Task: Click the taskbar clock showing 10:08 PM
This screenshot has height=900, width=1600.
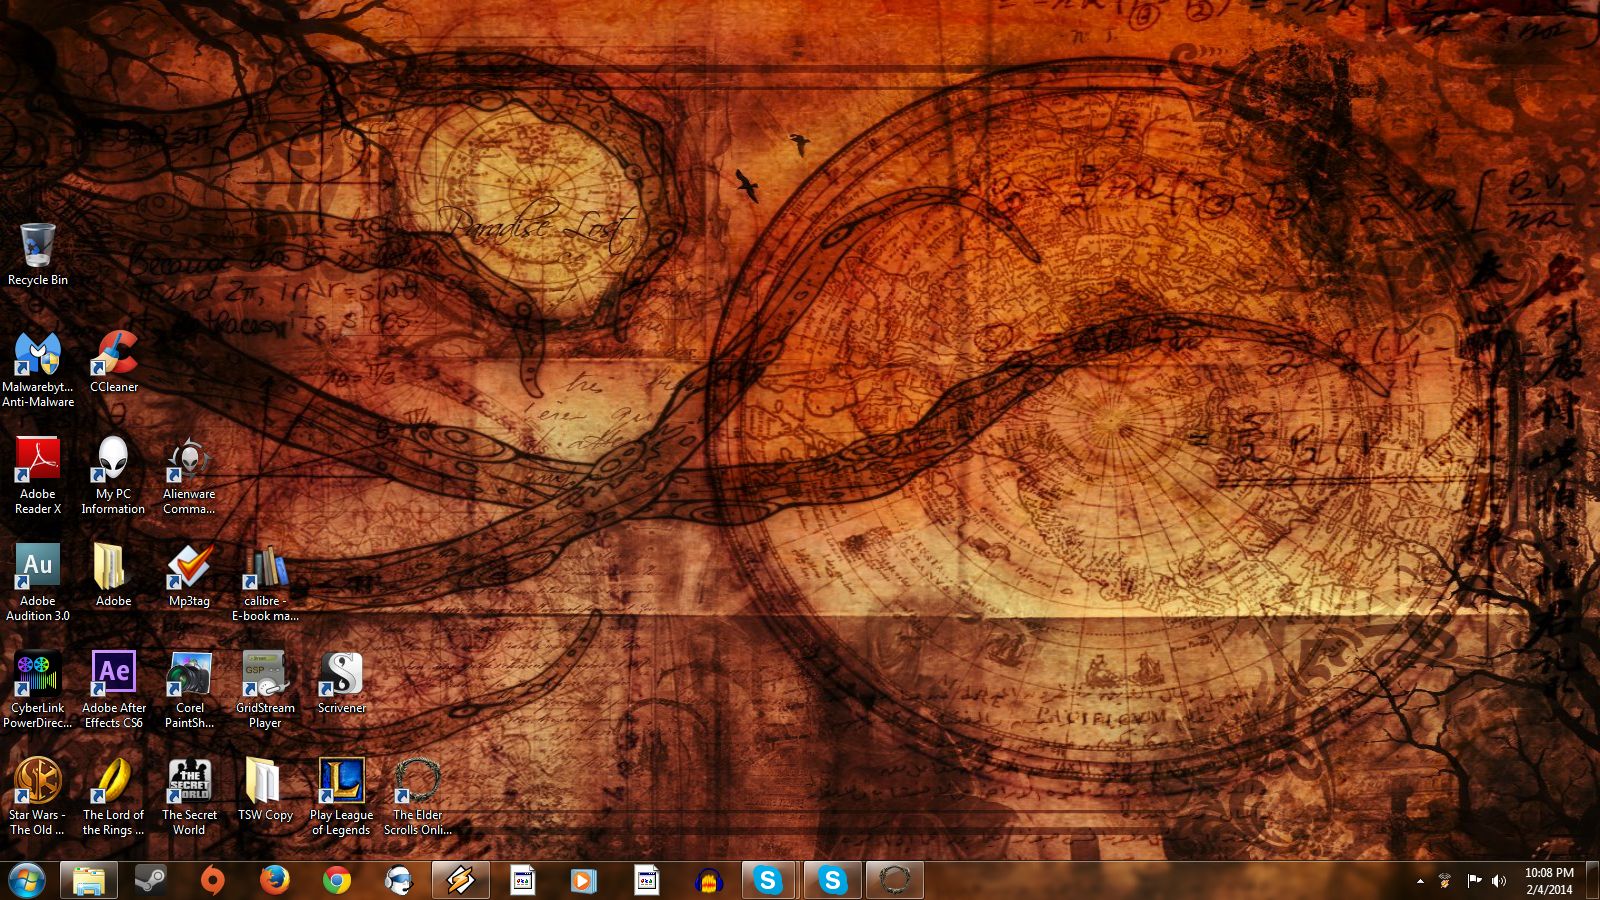Action: pos(1549,880)
